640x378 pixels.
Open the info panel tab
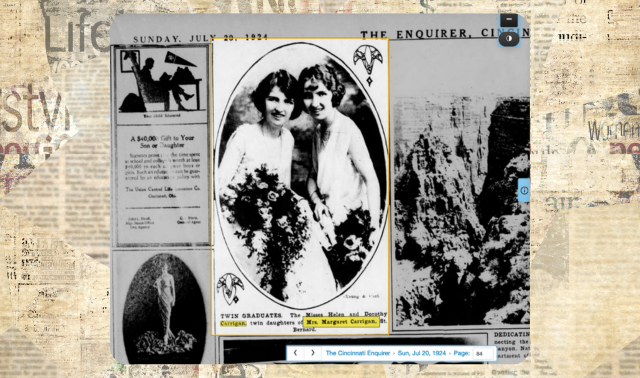pos(524,190)
